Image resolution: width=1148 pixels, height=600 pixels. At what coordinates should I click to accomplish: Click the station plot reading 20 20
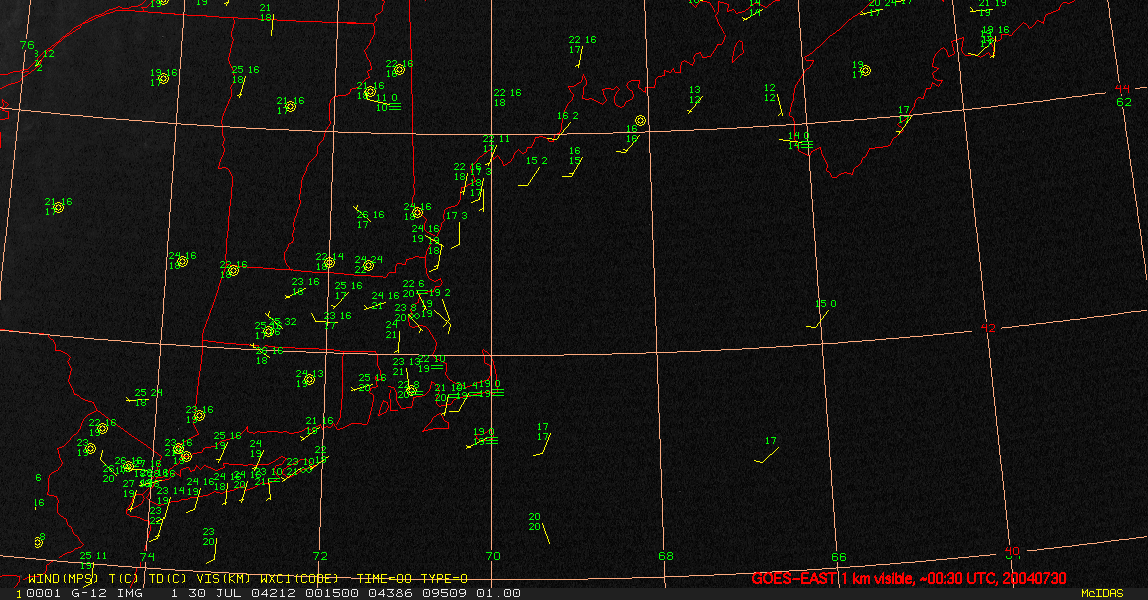click(x=535, y=522)
